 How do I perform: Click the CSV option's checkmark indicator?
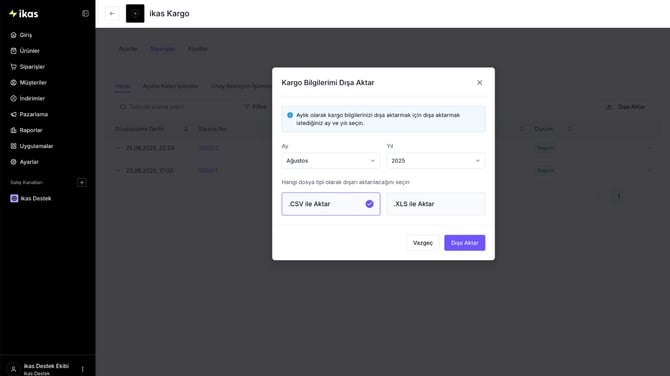pyautogui.click(x=370, y=204)
